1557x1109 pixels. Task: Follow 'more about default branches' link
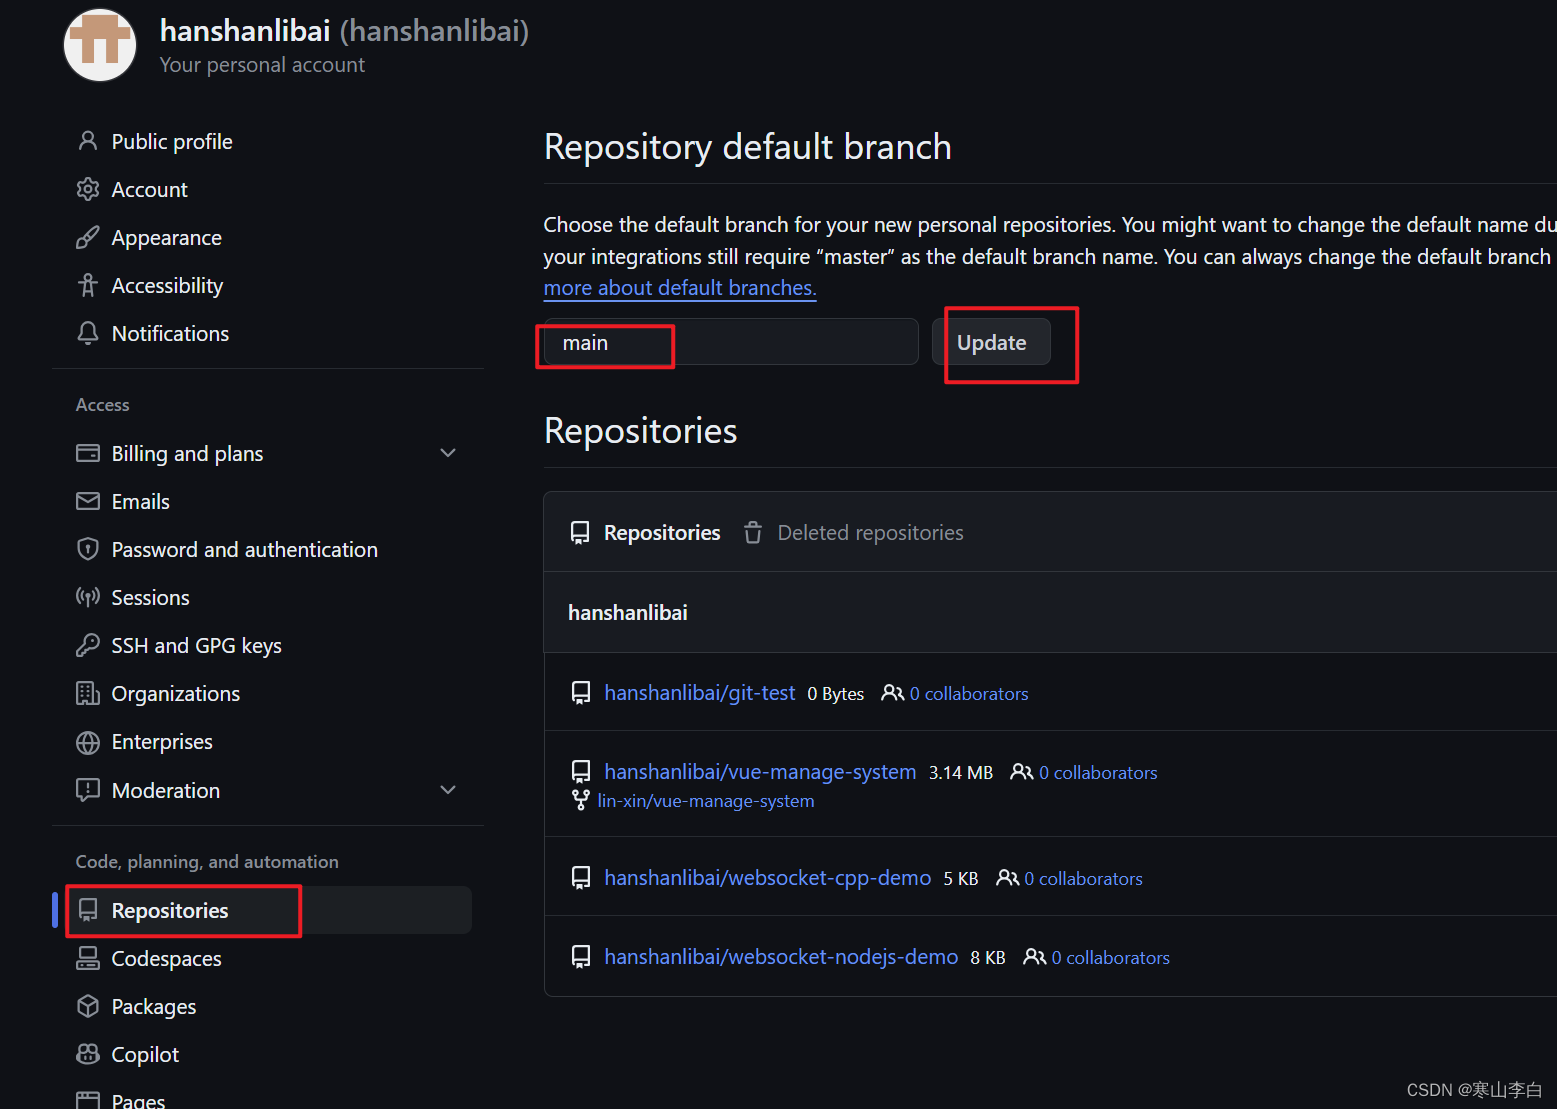[680, 288]
